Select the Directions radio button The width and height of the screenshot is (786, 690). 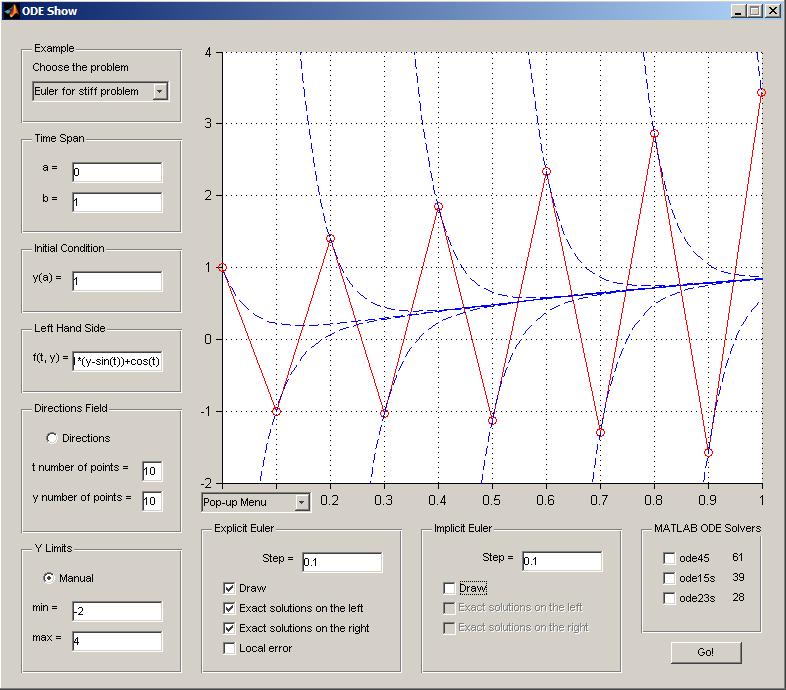coord(52,438)
